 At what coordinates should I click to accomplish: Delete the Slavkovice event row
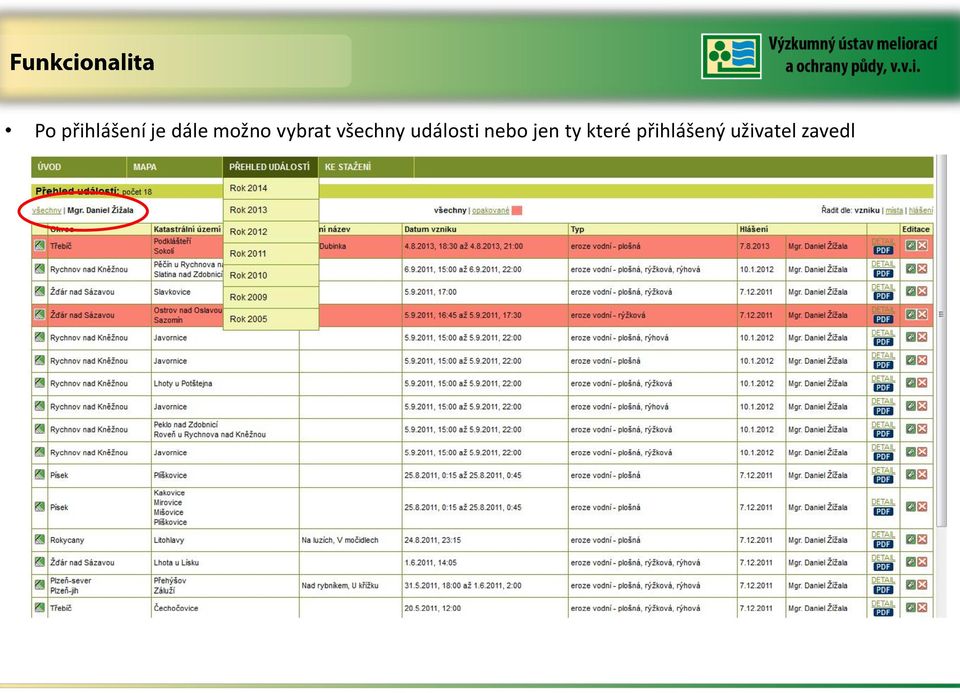tap(922, 291)
